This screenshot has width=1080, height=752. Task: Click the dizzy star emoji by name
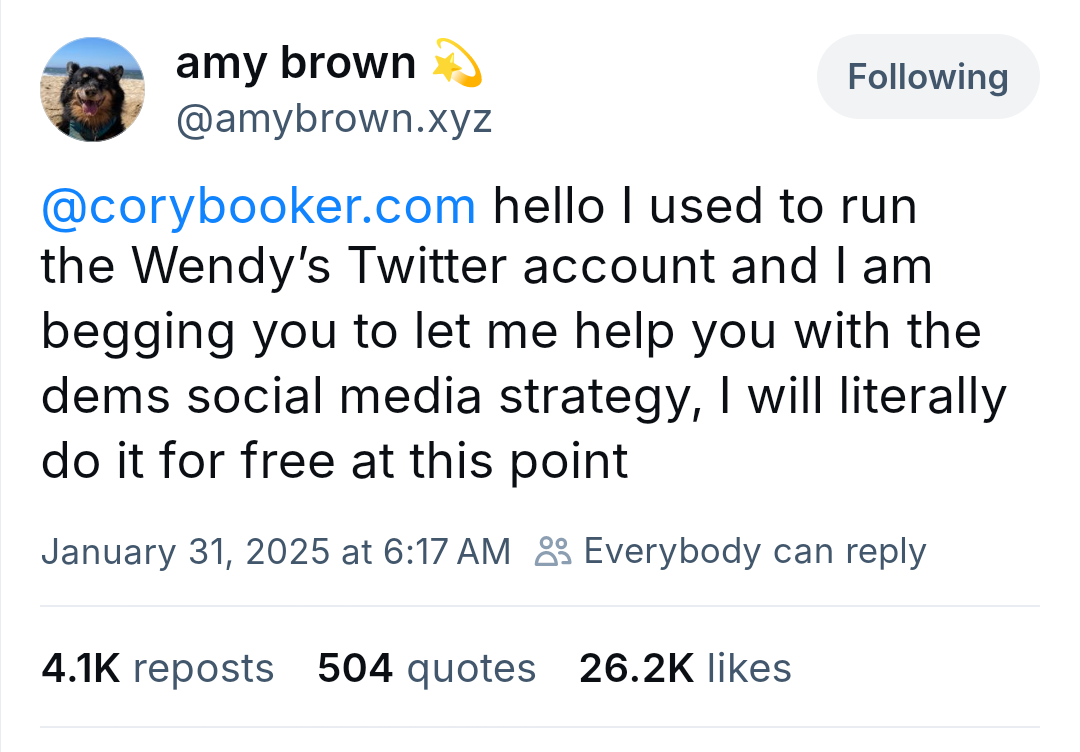pyautogui.click(x=456, y=63)
